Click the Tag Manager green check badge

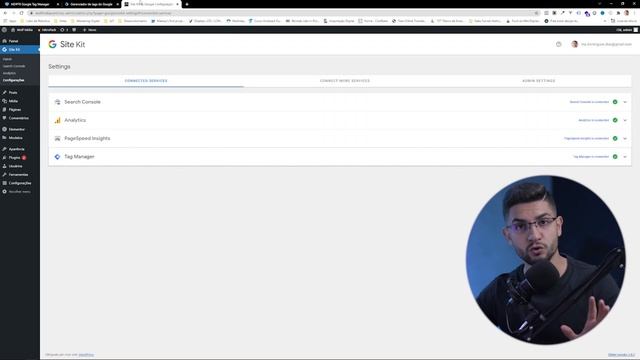coord(615,157)
